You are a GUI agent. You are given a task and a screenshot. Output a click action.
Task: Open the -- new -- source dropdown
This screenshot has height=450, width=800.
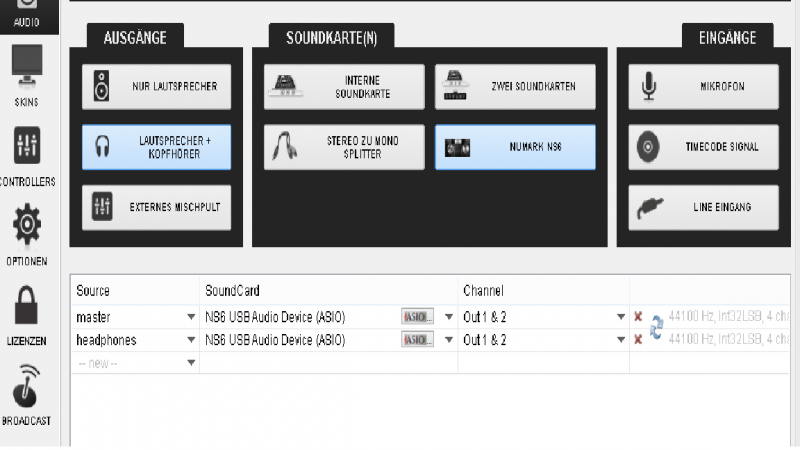[191, 363]
